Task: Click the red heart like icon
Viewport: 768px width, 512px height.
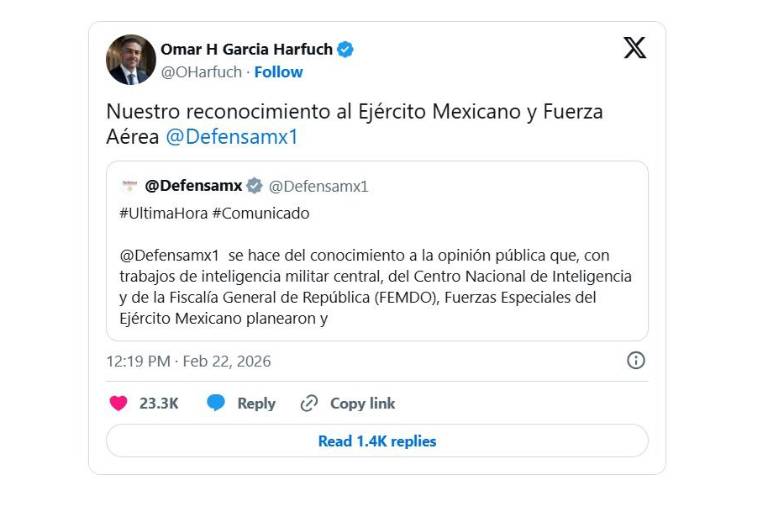Action: (118, 403)
